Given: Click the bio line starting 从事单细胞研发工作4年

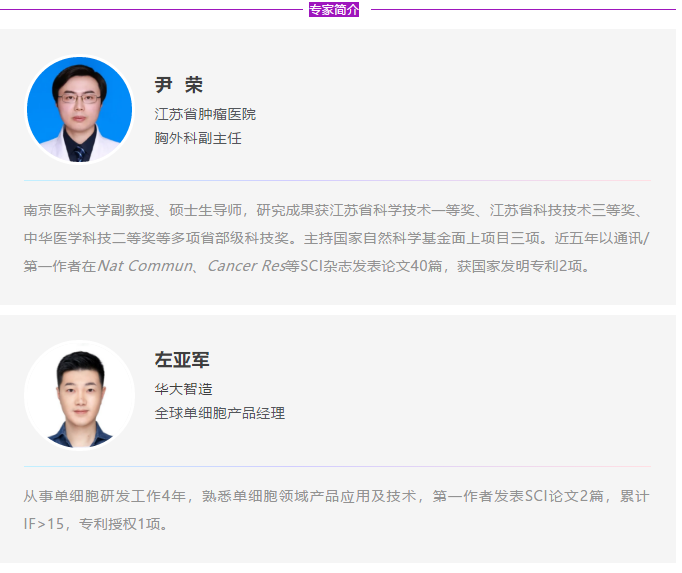Looking at the screenshot, I should click(337, 496).
